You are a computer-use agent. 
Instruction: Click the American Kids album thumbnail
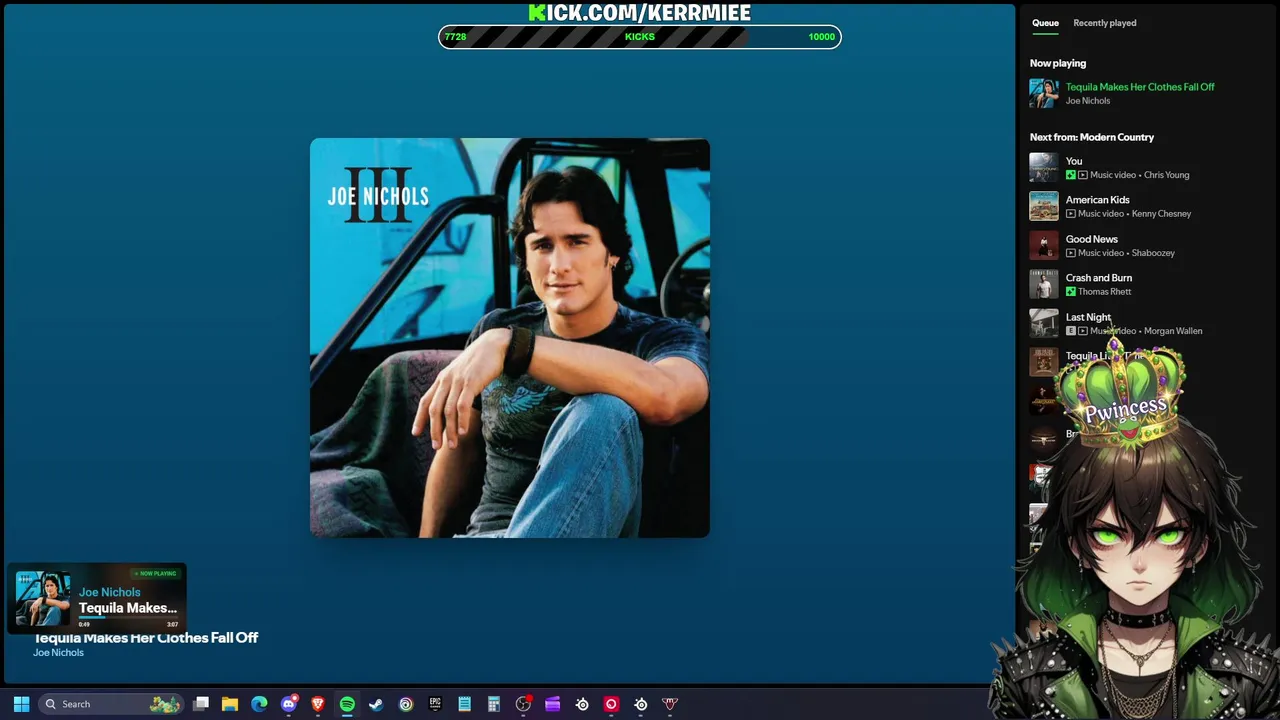pyautogui.click(x=1044, y=206)
